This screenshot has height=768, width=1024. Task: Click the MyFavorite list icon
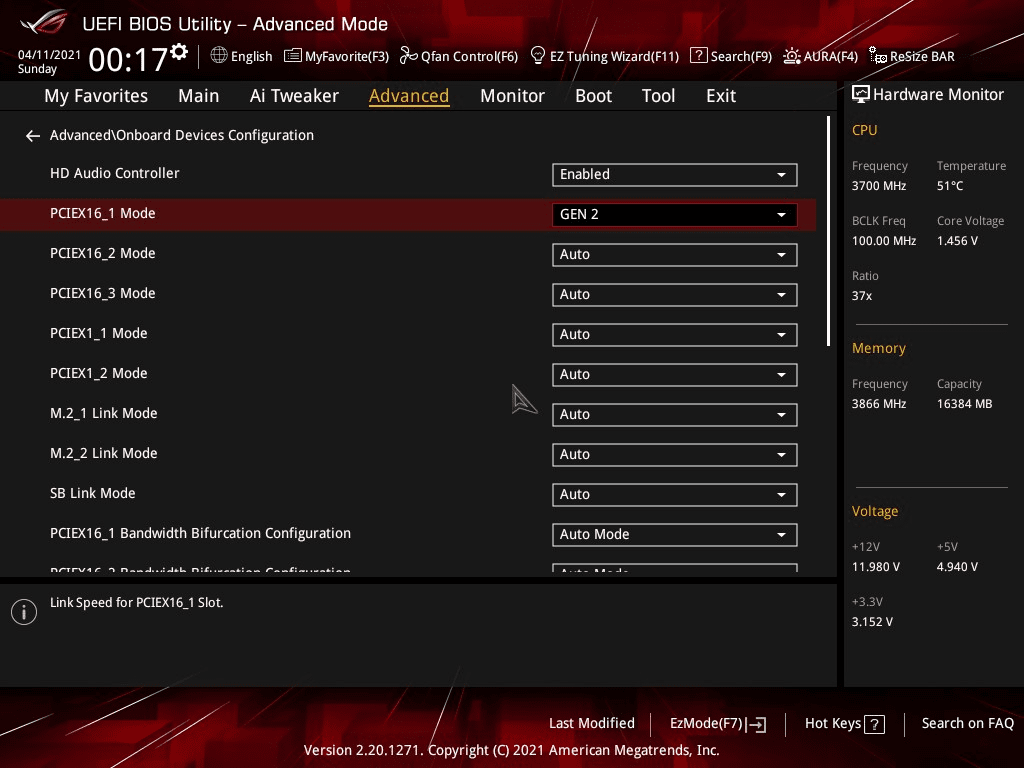click(293, 56)
